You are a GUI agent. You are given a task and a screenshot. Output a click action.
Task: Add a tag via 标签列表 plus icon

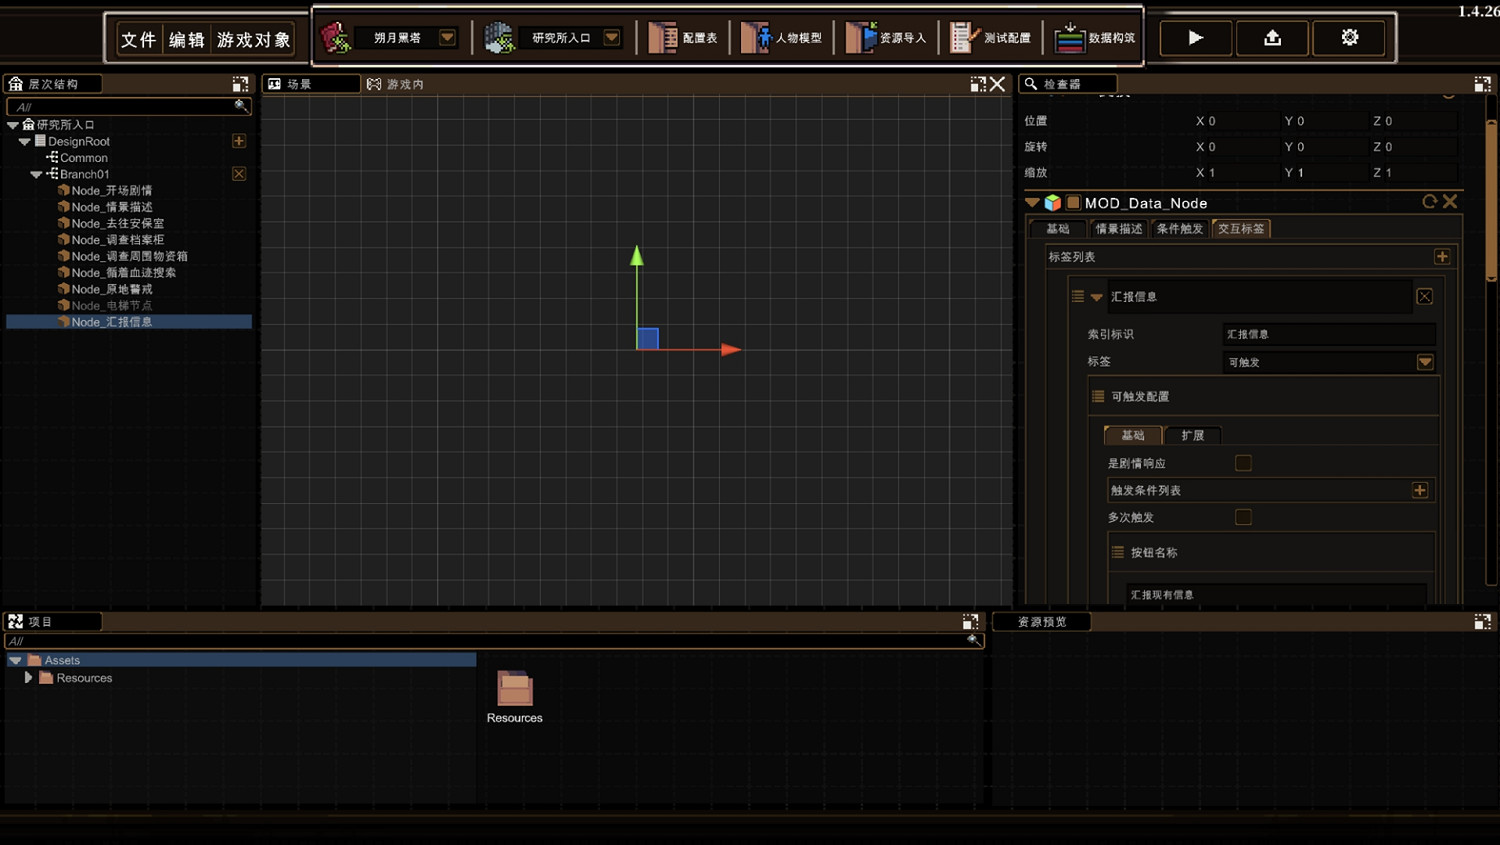pos(1441,257)
